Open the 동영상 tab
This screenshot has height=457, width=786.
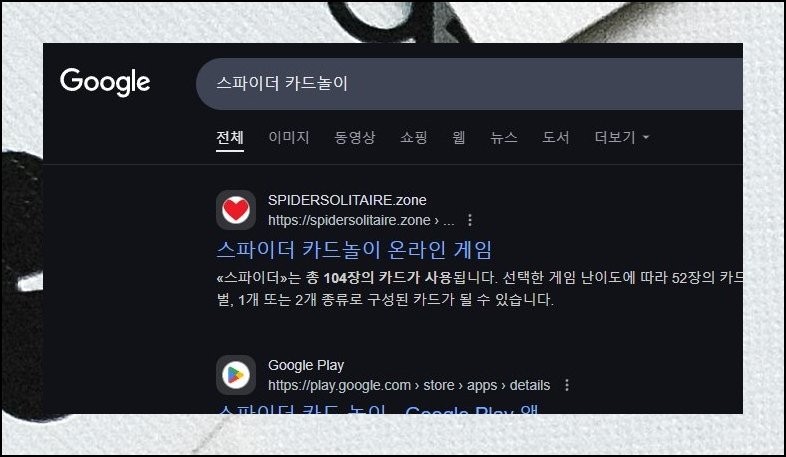pyautogui.click(x=354, y=137)
